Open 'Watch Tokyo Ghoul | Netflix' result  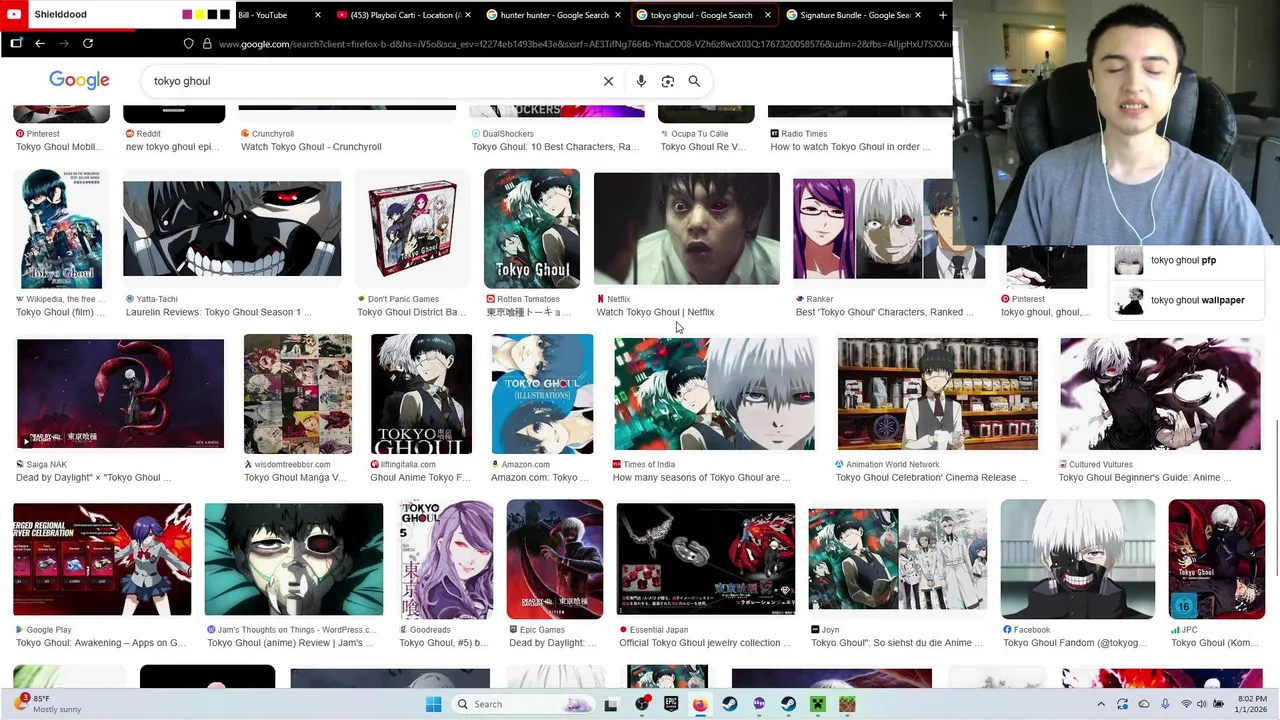[655, 312]
